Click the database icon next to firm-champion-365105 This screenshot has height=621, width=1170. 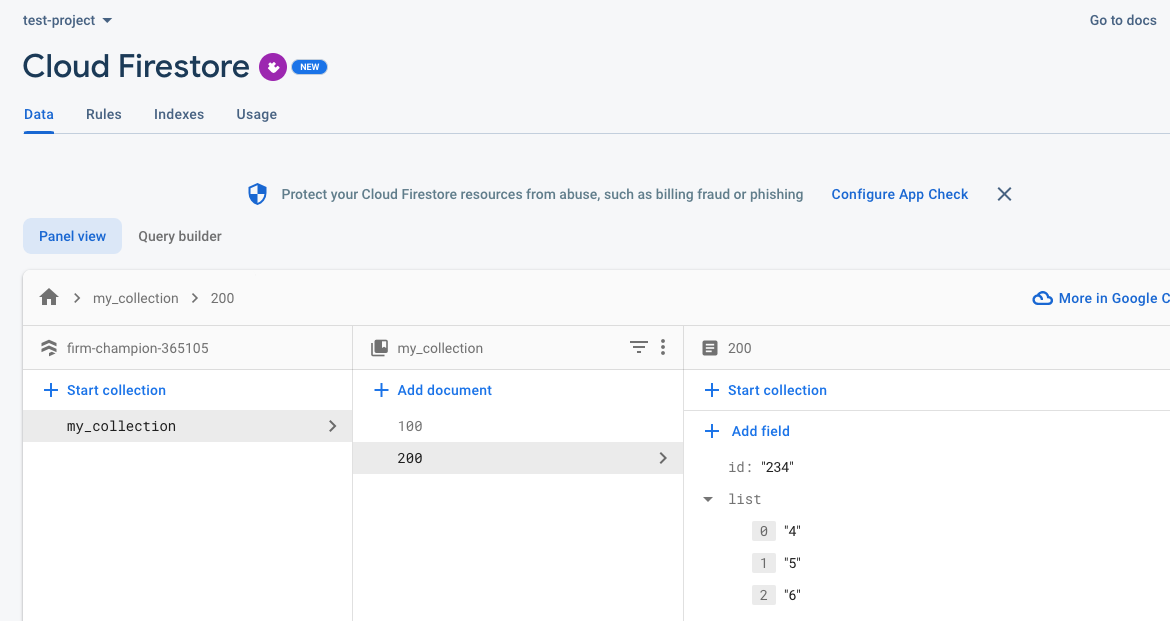click(48, 347)
